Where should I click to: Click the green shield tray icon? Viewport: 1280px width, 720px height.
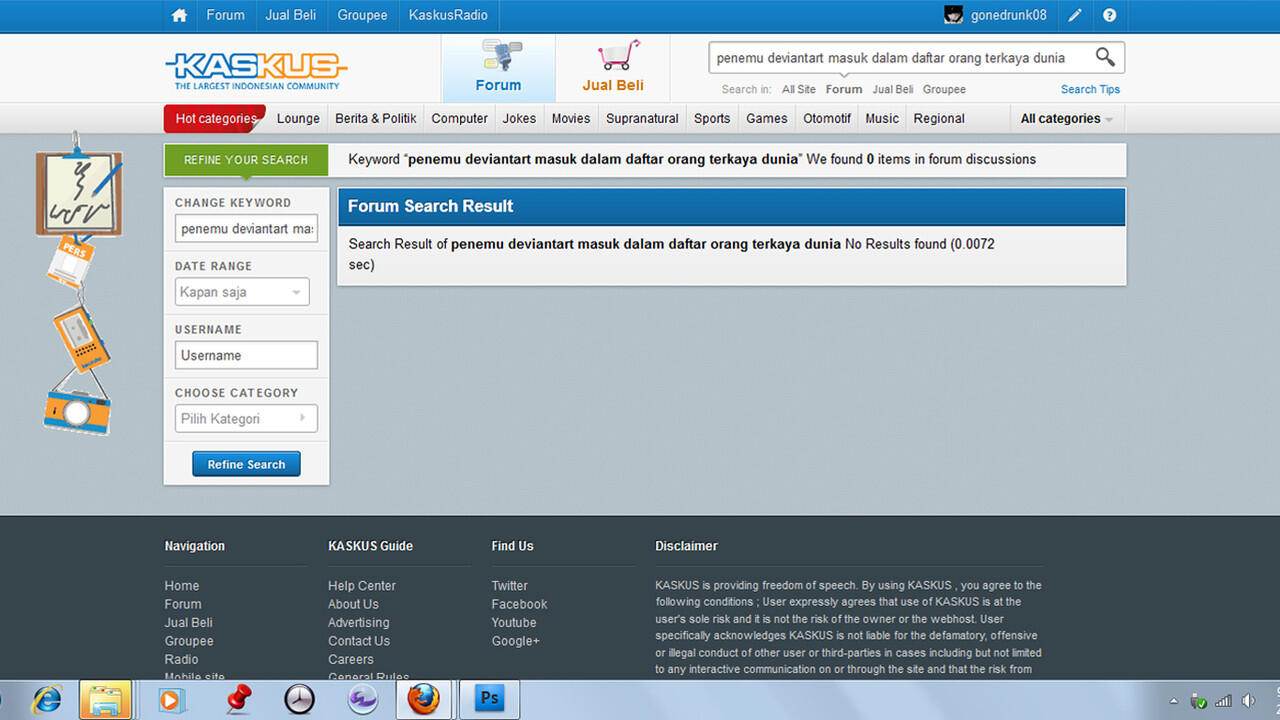click(x=1198, y=701)
